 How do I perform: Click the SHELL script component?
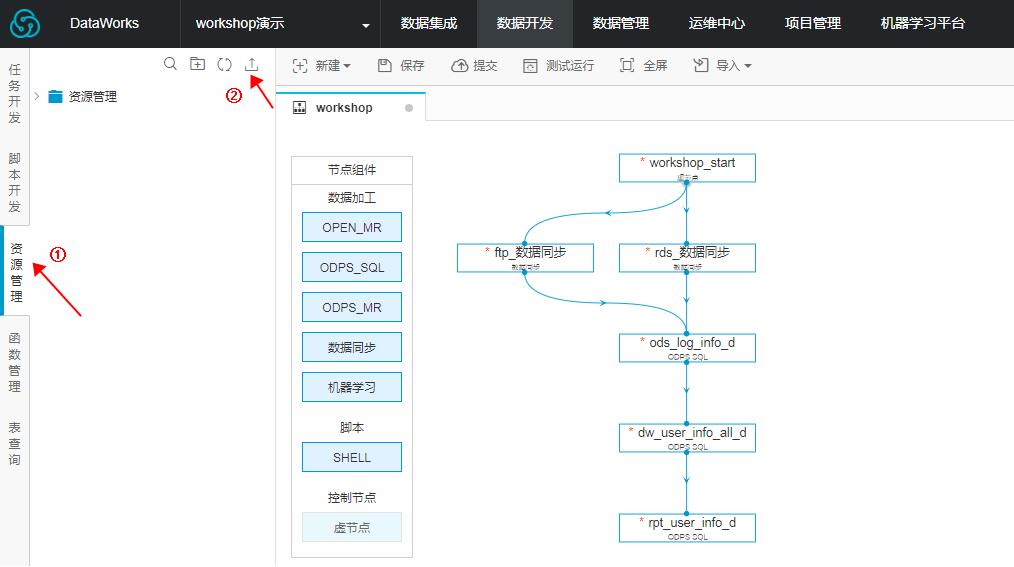coord(352,458)
